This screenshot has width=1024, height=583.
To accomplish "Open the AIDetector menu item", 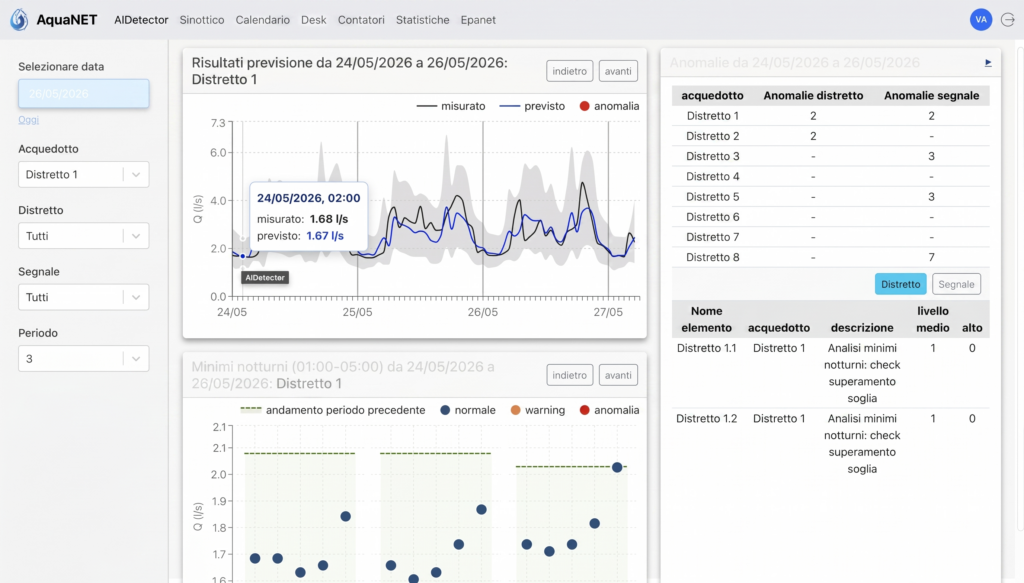I will point(141,20).
